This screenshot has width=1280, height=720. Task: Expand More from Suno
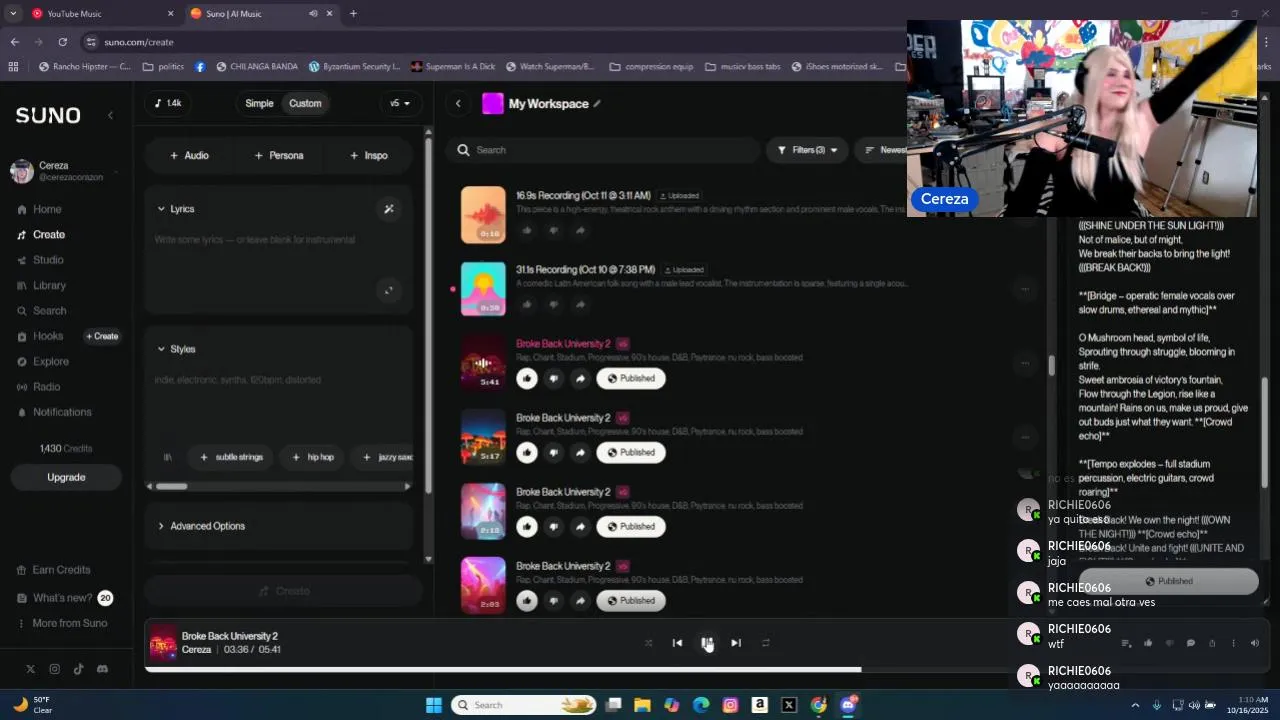[62, 623]
